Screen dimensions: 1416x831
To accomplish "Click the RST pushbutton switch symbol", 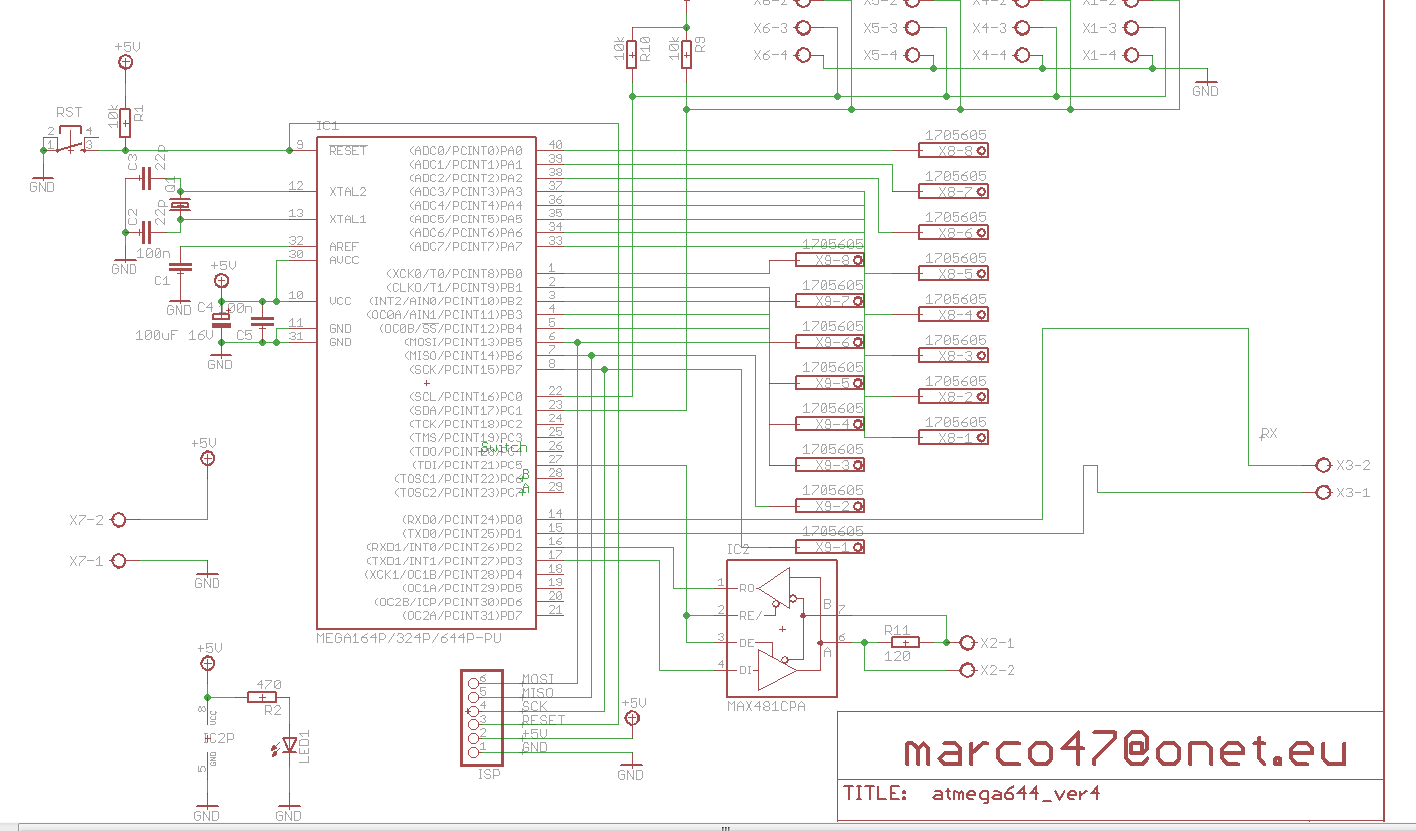I will [68, 145].
